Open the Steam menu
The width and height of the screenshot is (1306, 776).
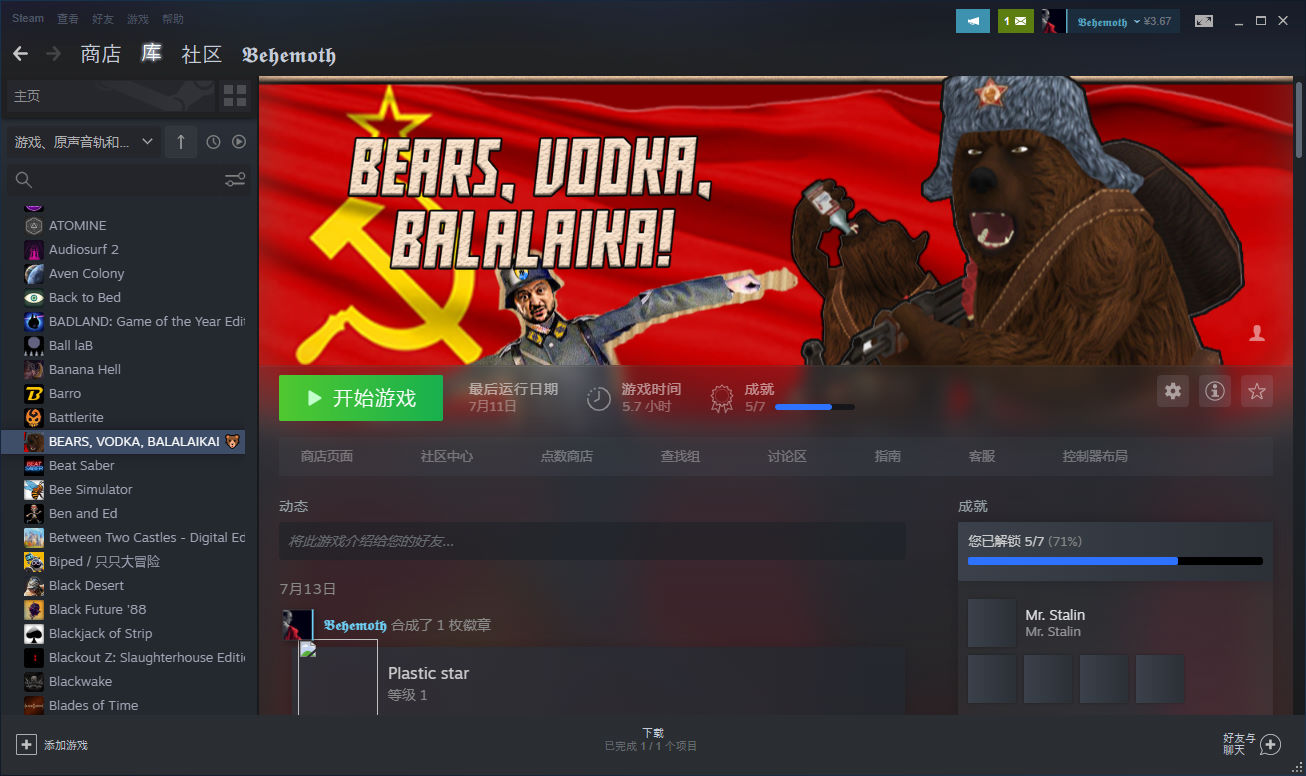(x=28, y=18)
